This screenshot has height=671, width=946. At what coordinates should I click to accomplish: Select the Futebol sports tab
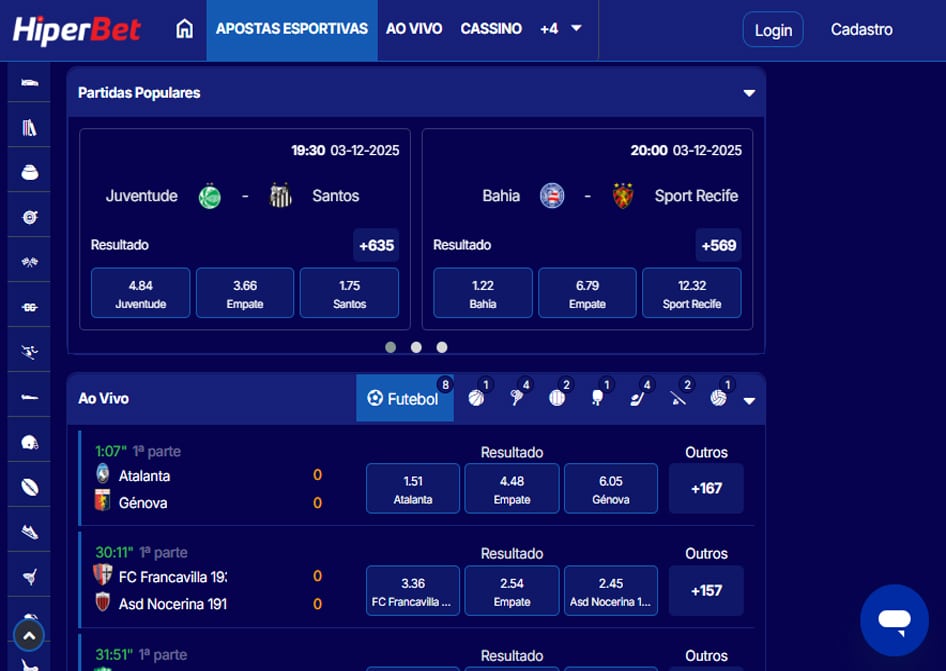tap(405, 398)
